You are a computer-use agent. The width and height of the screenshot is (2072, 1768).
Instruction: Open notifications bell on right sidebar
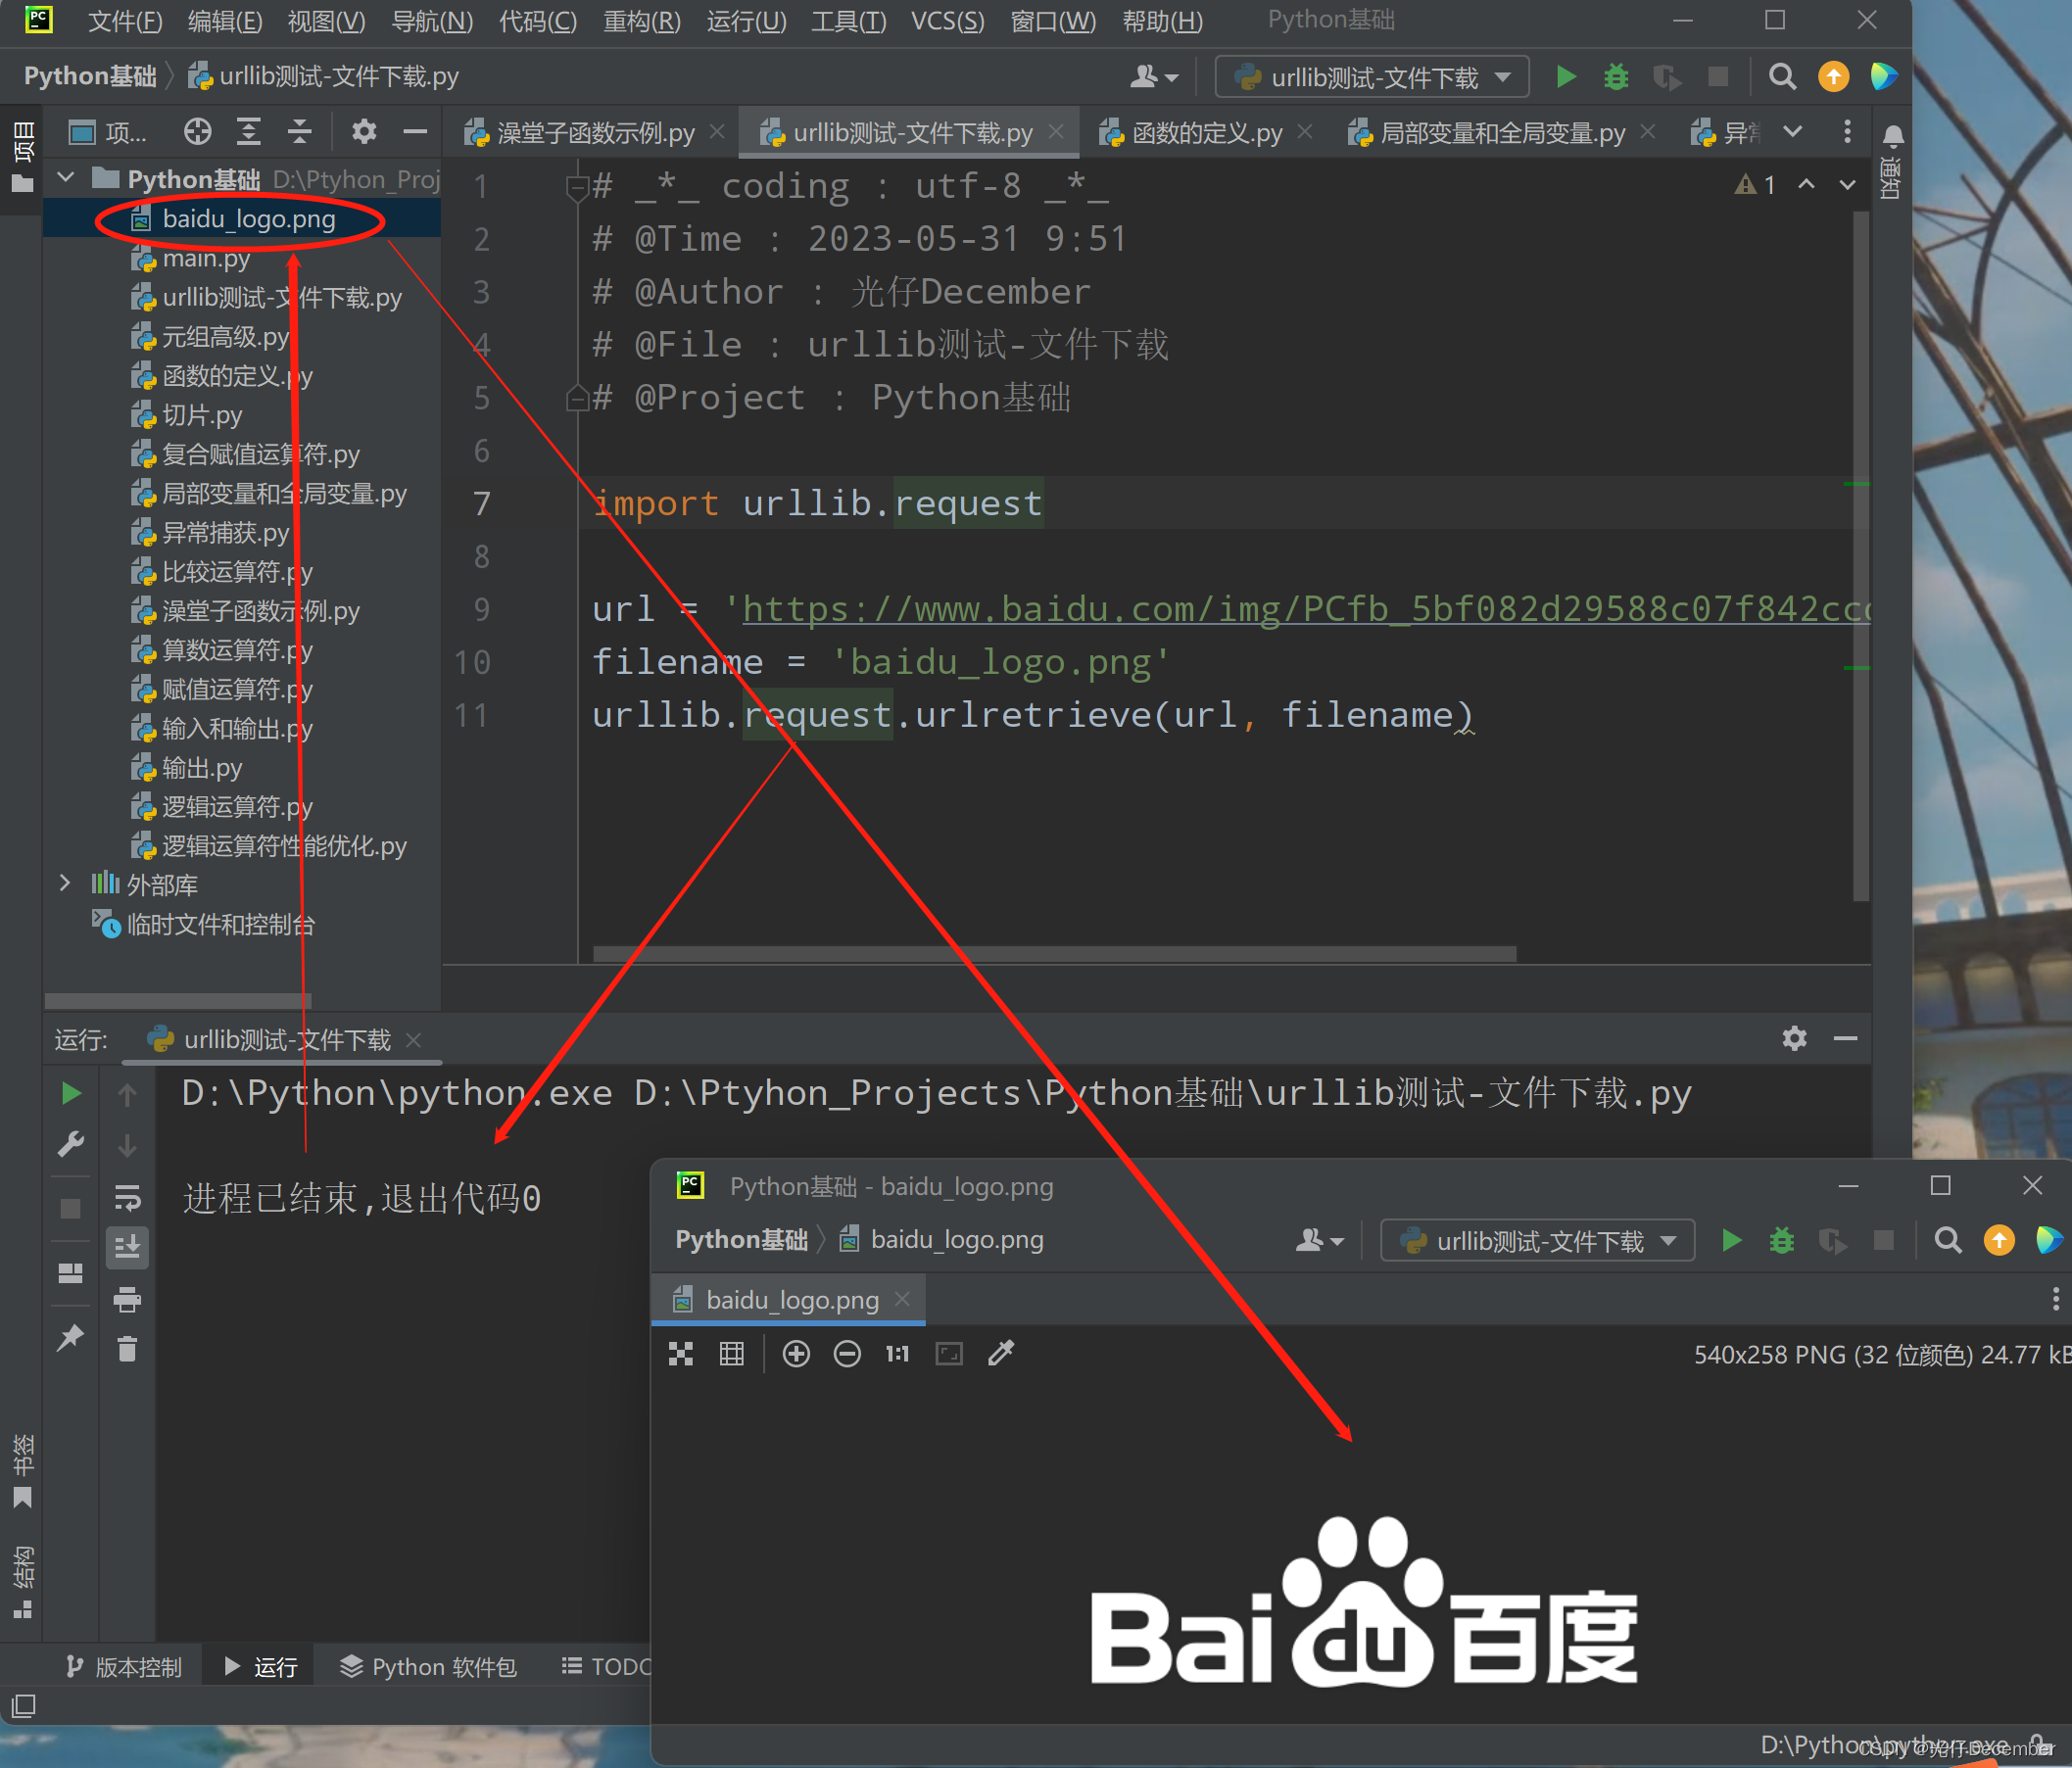click(x=1892, y=136)
